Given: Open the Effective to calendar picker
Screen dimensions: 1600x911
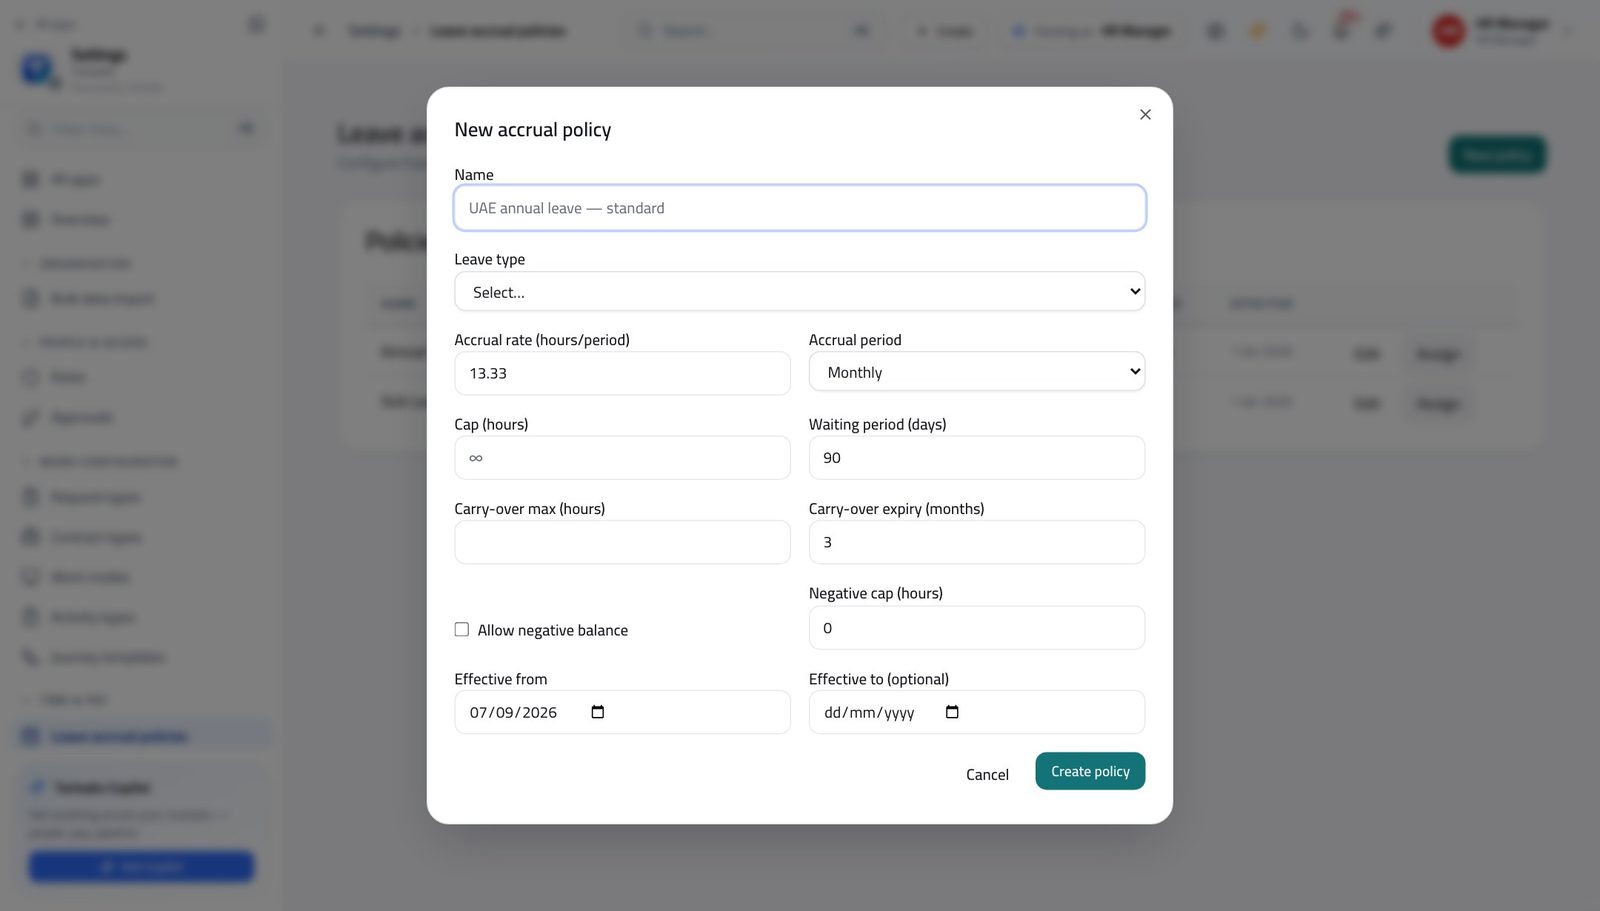Looking at the screenshot, I should click(x=952, y=712).
